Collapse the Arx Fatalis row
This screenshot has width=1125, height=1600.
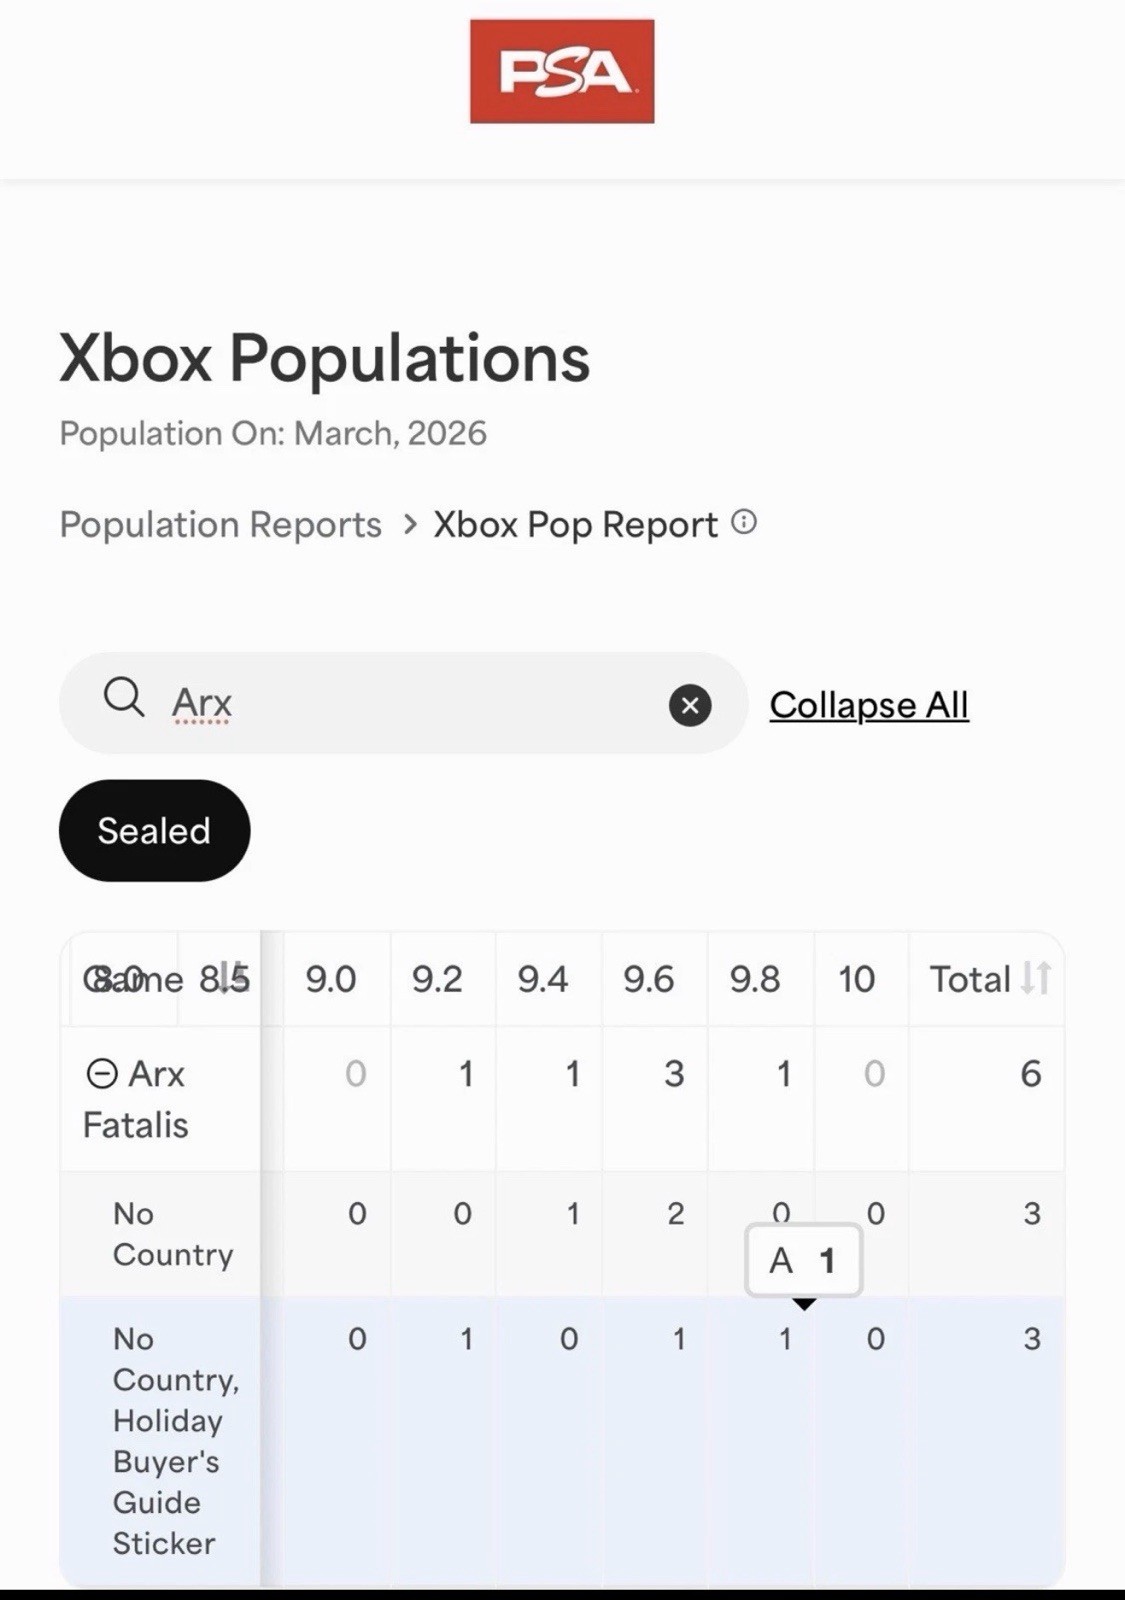[102, 1073]
